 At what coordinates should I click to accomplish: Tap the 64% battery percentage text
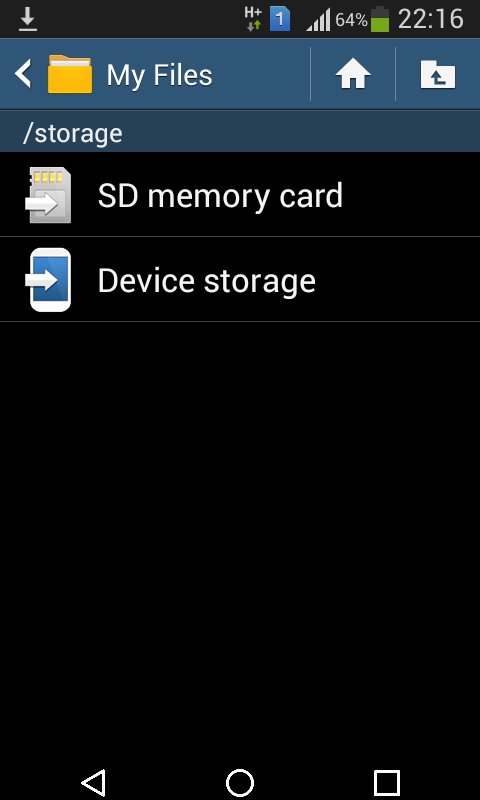(351, 20)
